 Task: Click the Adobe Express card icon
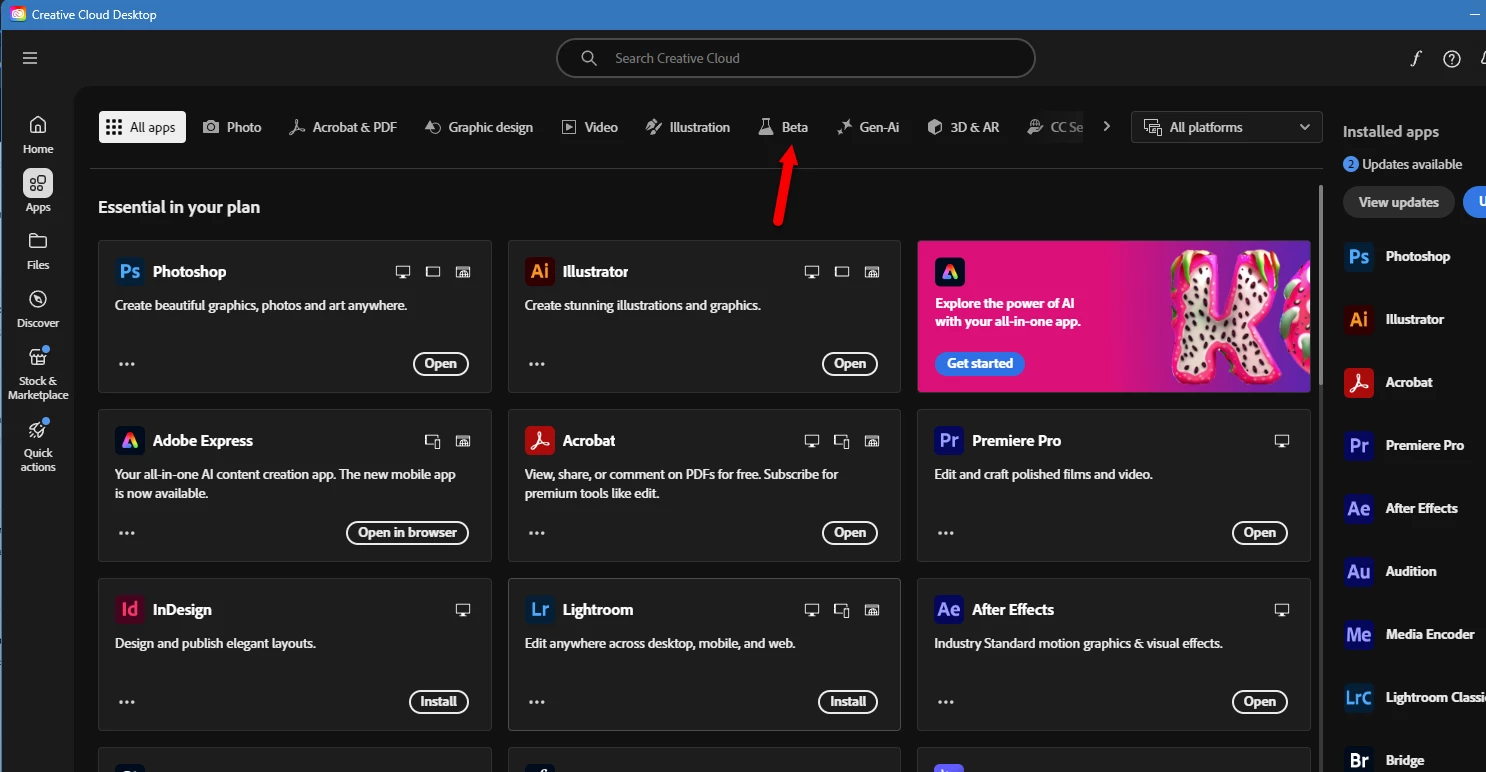click(130, 441)
